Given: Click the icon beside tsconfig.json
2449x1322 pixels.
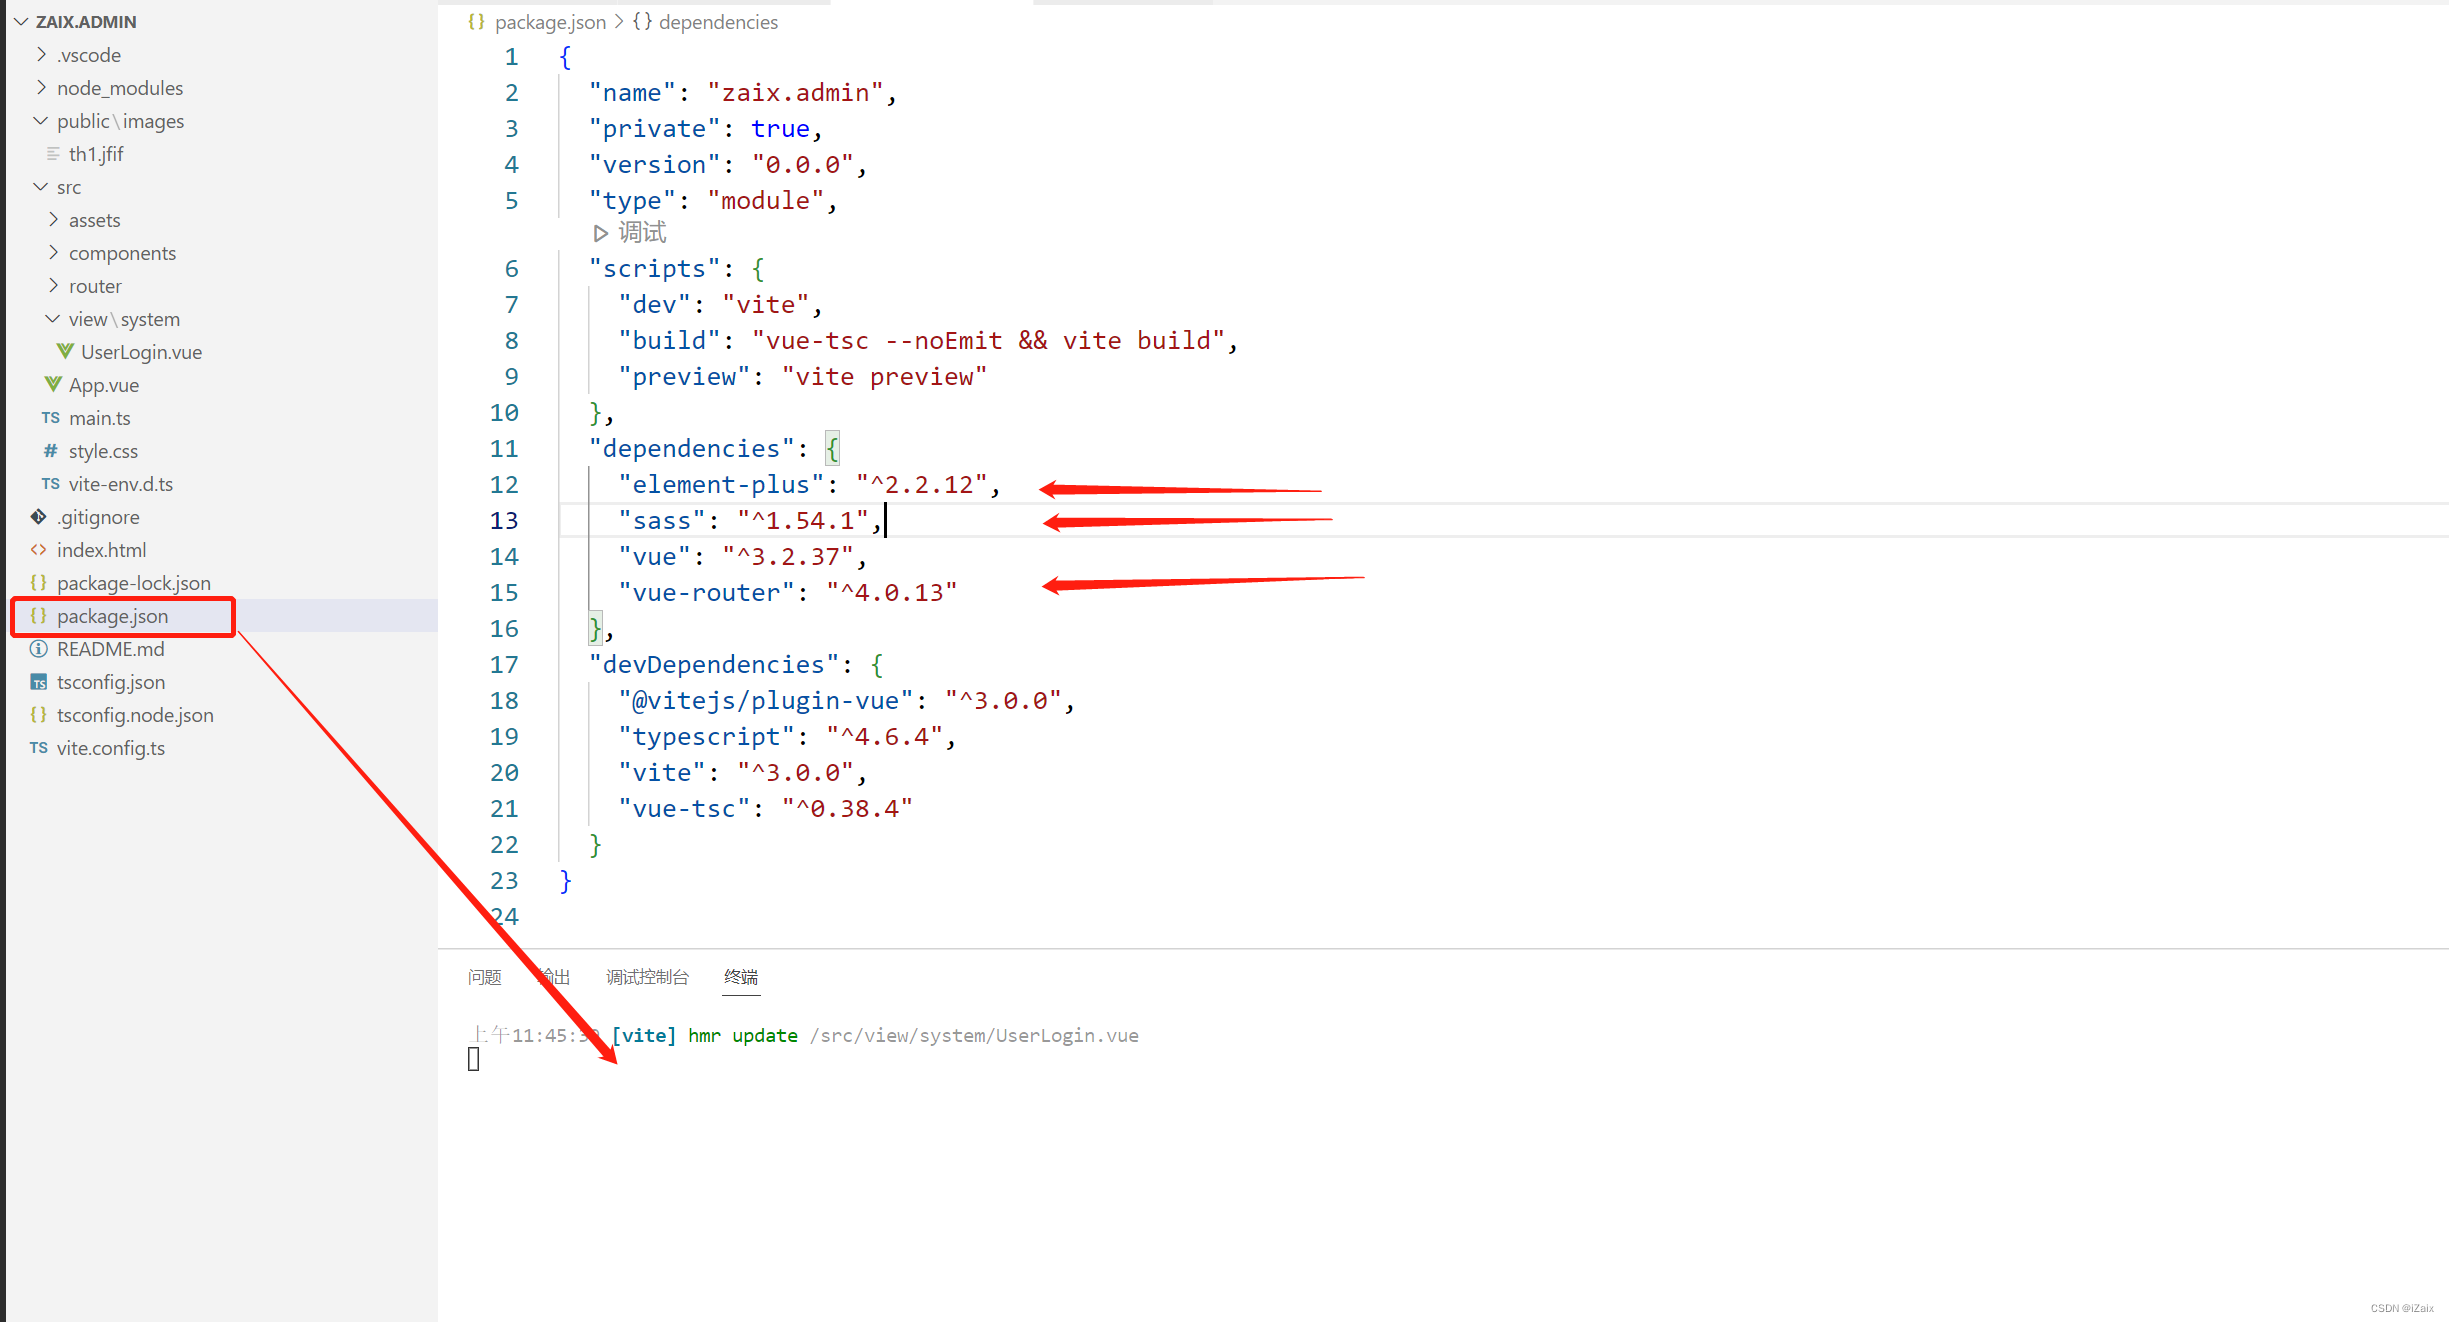Looking at the screenshot, I should click(39, 681).
